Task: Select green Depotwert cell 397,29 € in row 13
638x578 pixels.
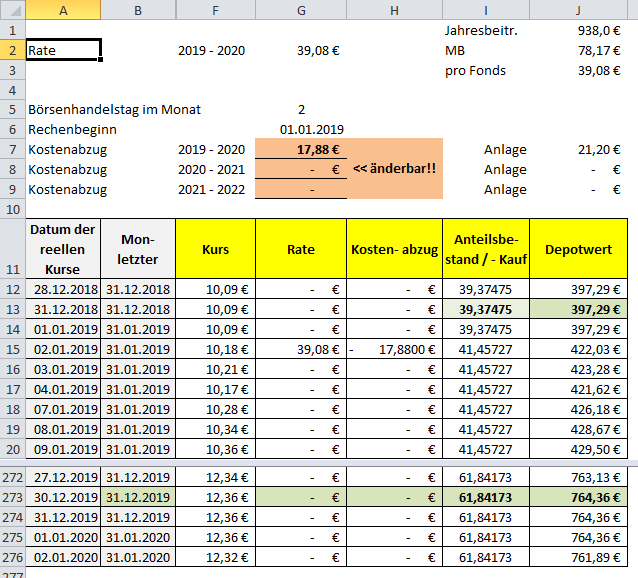Action: click(578, 309)
